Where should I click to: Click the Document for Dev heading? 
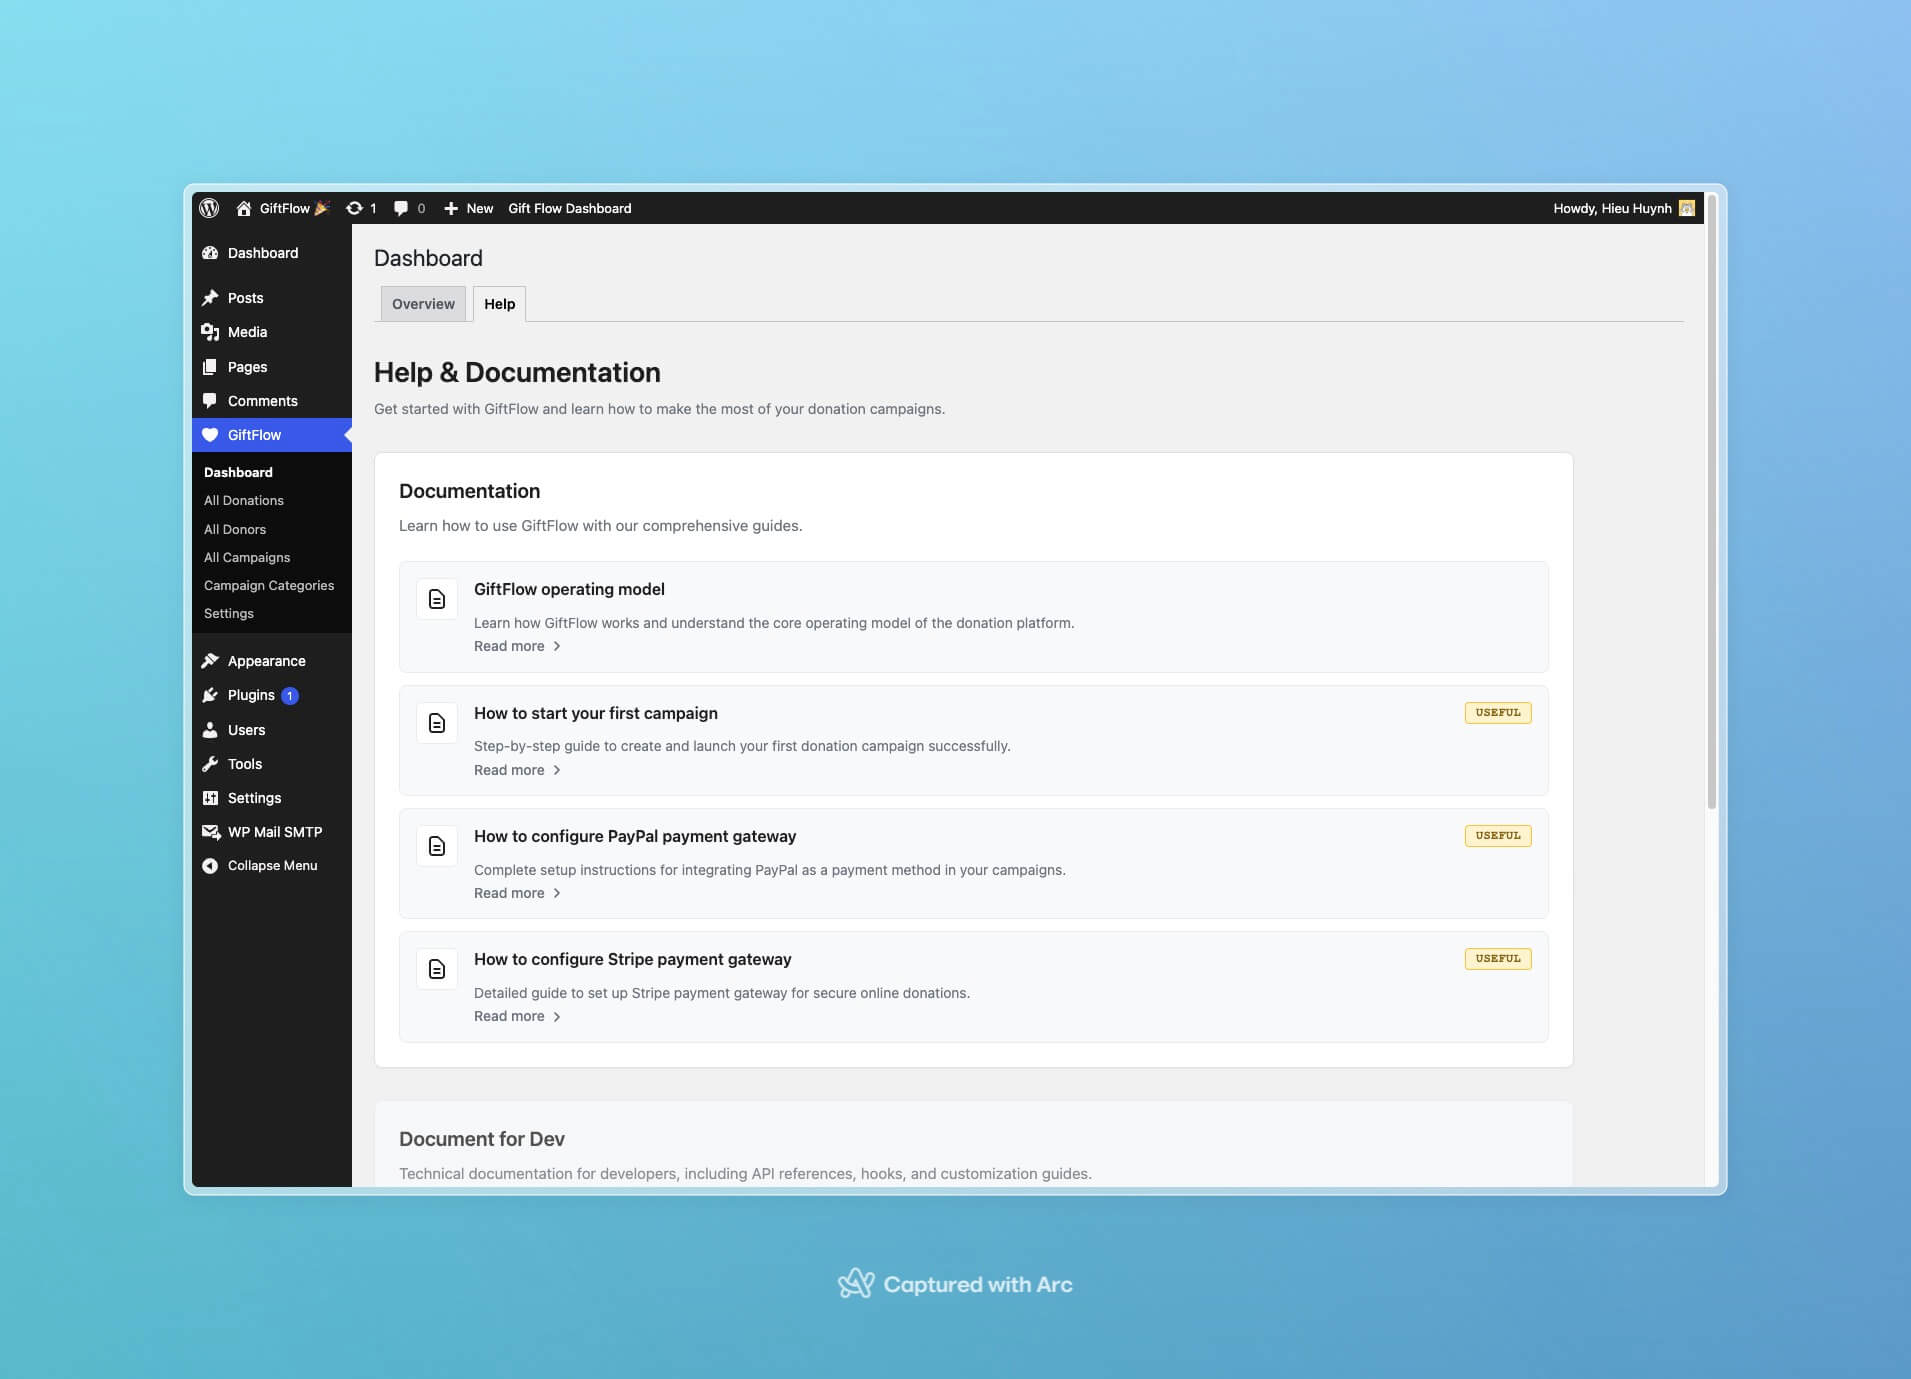click(x=482, y=1139)
